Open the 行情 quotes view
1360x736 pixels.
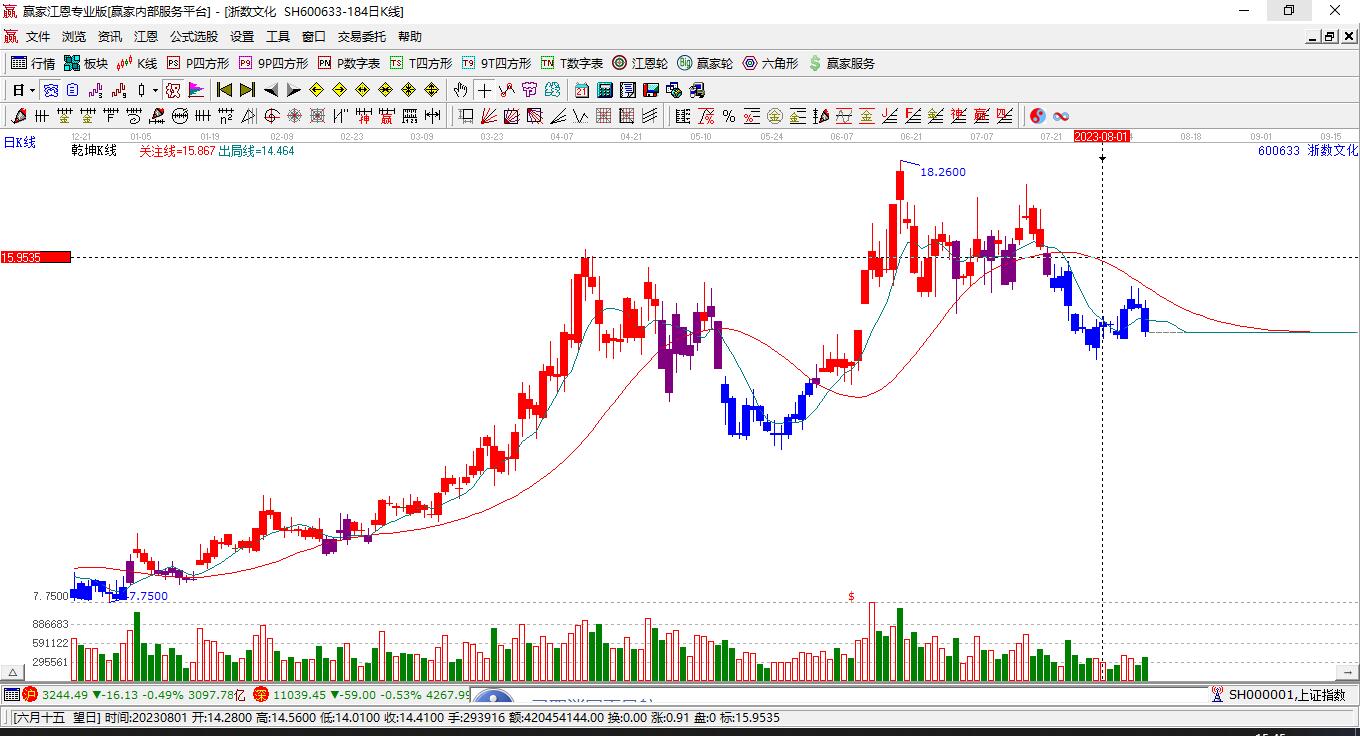point(33,63)
